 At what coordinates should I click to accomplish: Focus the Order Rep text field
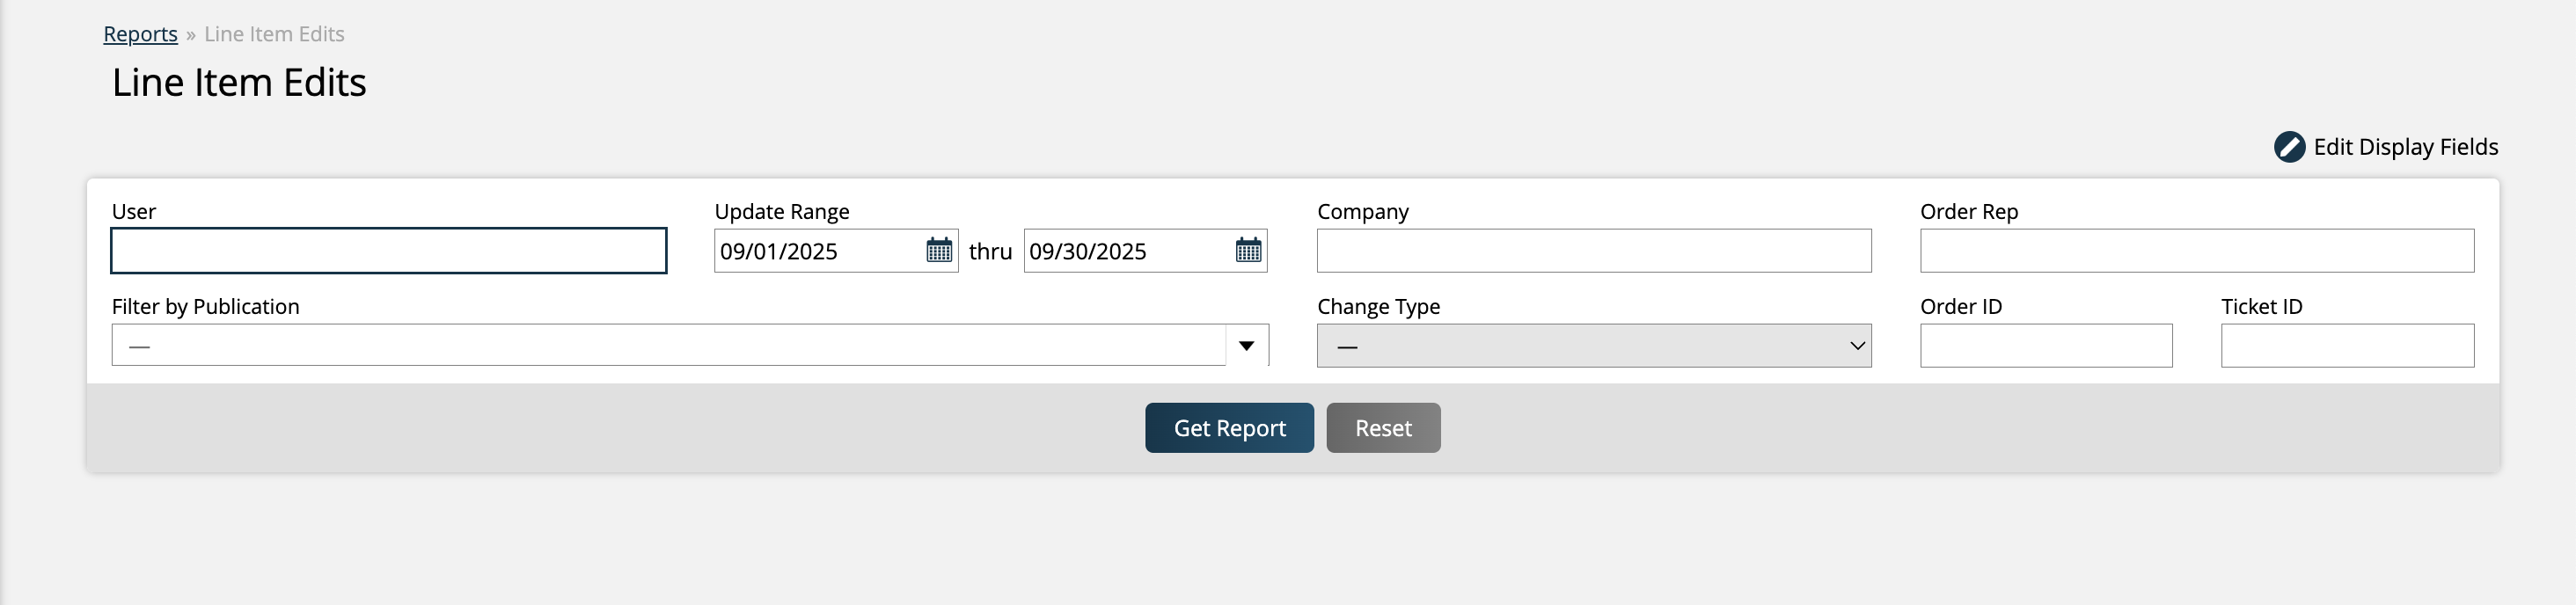pyautogui.click(x=2196, y=251)
